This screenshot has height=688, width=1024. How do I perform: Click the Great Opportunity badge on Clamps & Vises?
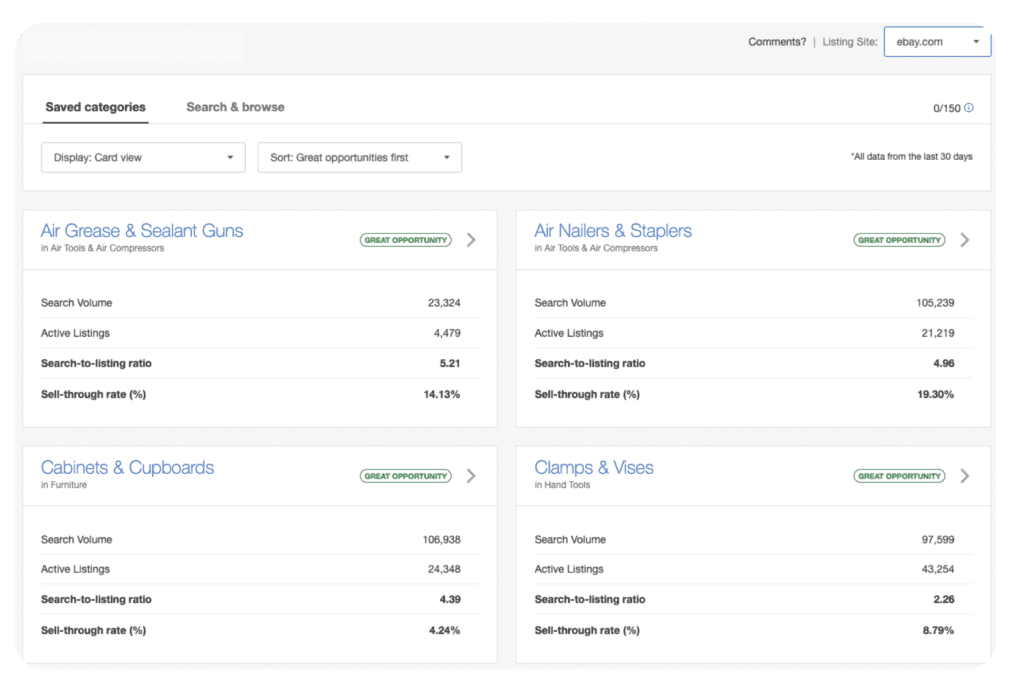click(x=899, y=476)
